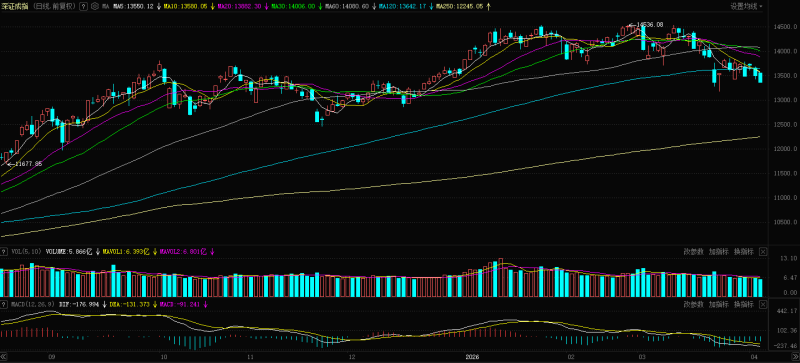
Task: Click the 10500 price axis label
Action: (784, 223)
